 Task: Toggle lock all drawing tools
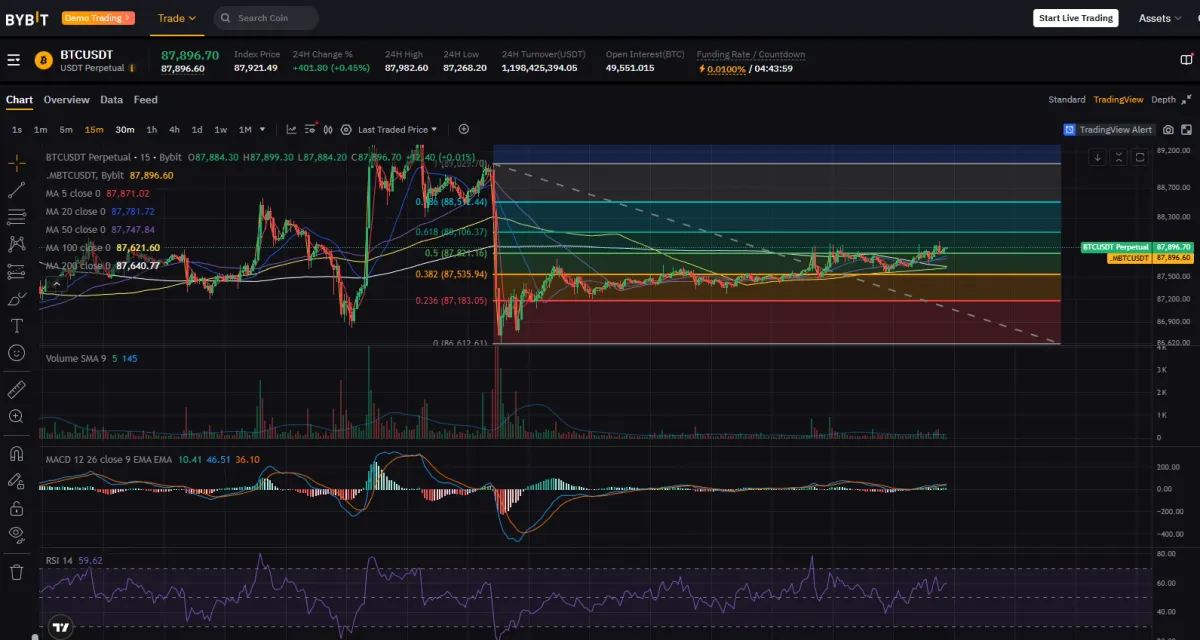click(16, 507)
